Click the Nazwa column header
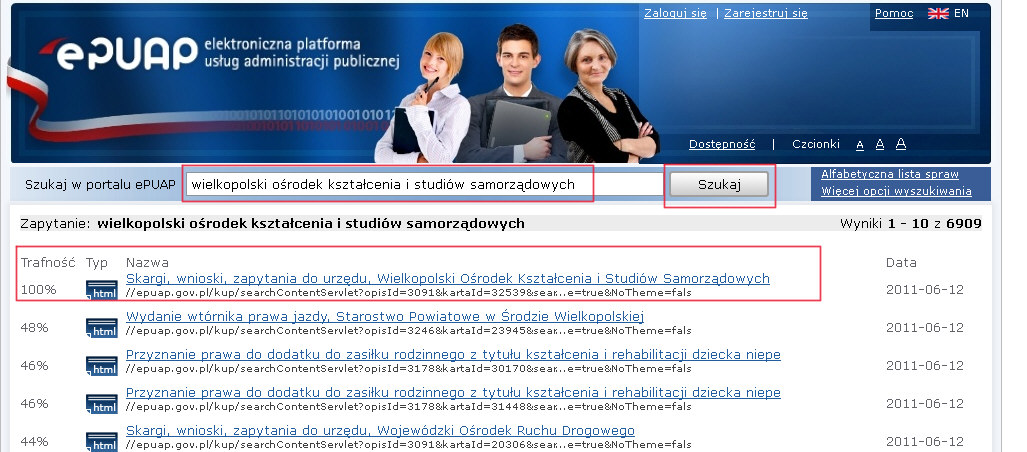The image size is (1027, 452). pyautogui.click(x=147, y=263)
